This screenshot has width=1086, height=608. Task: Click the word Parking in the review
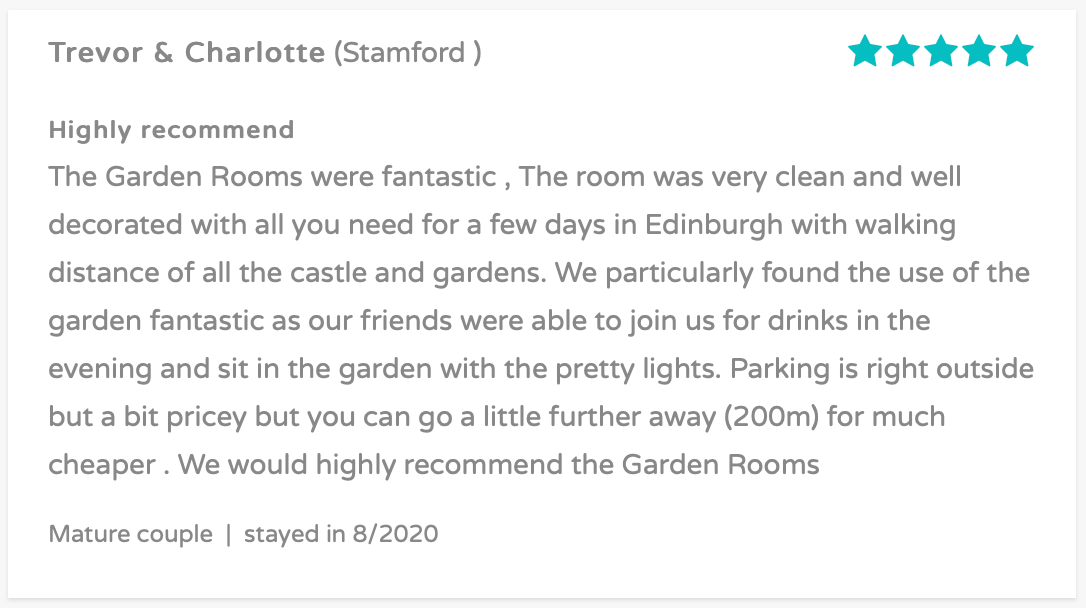779,369
